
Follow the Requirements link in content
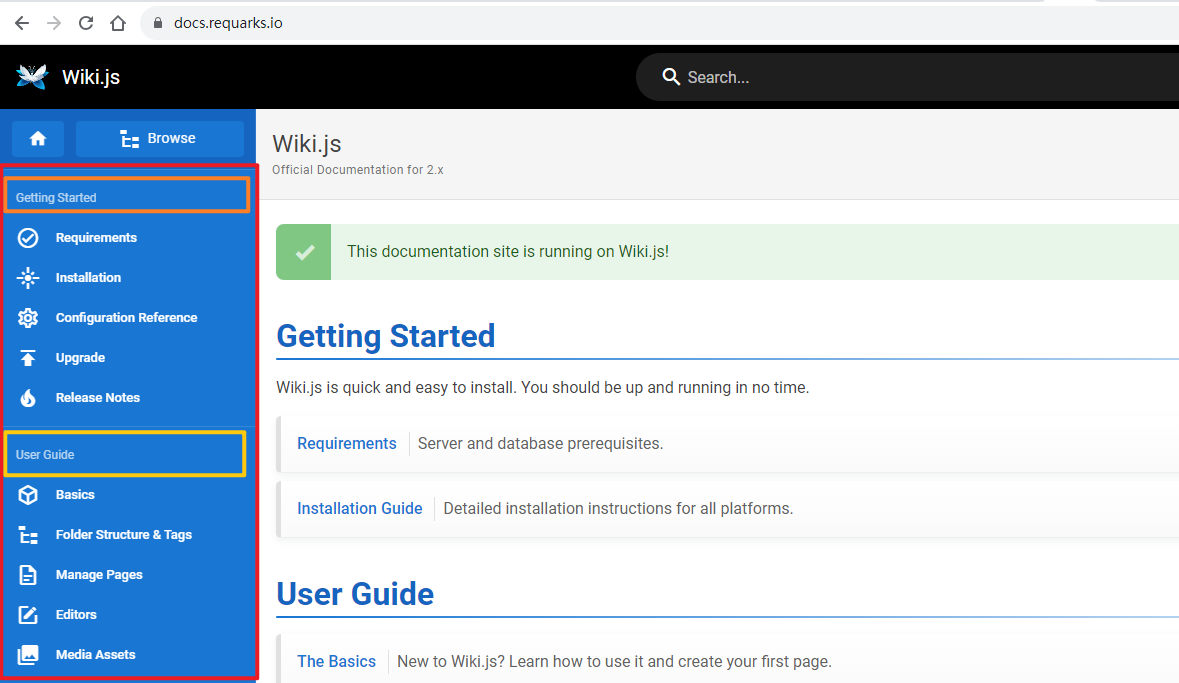pos(347,444)
